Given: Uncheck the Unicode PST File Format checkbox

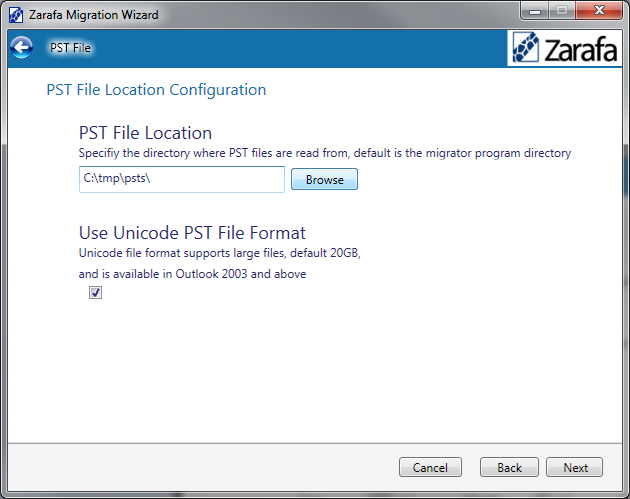Looking at the screenshot, I should [95, 293].
